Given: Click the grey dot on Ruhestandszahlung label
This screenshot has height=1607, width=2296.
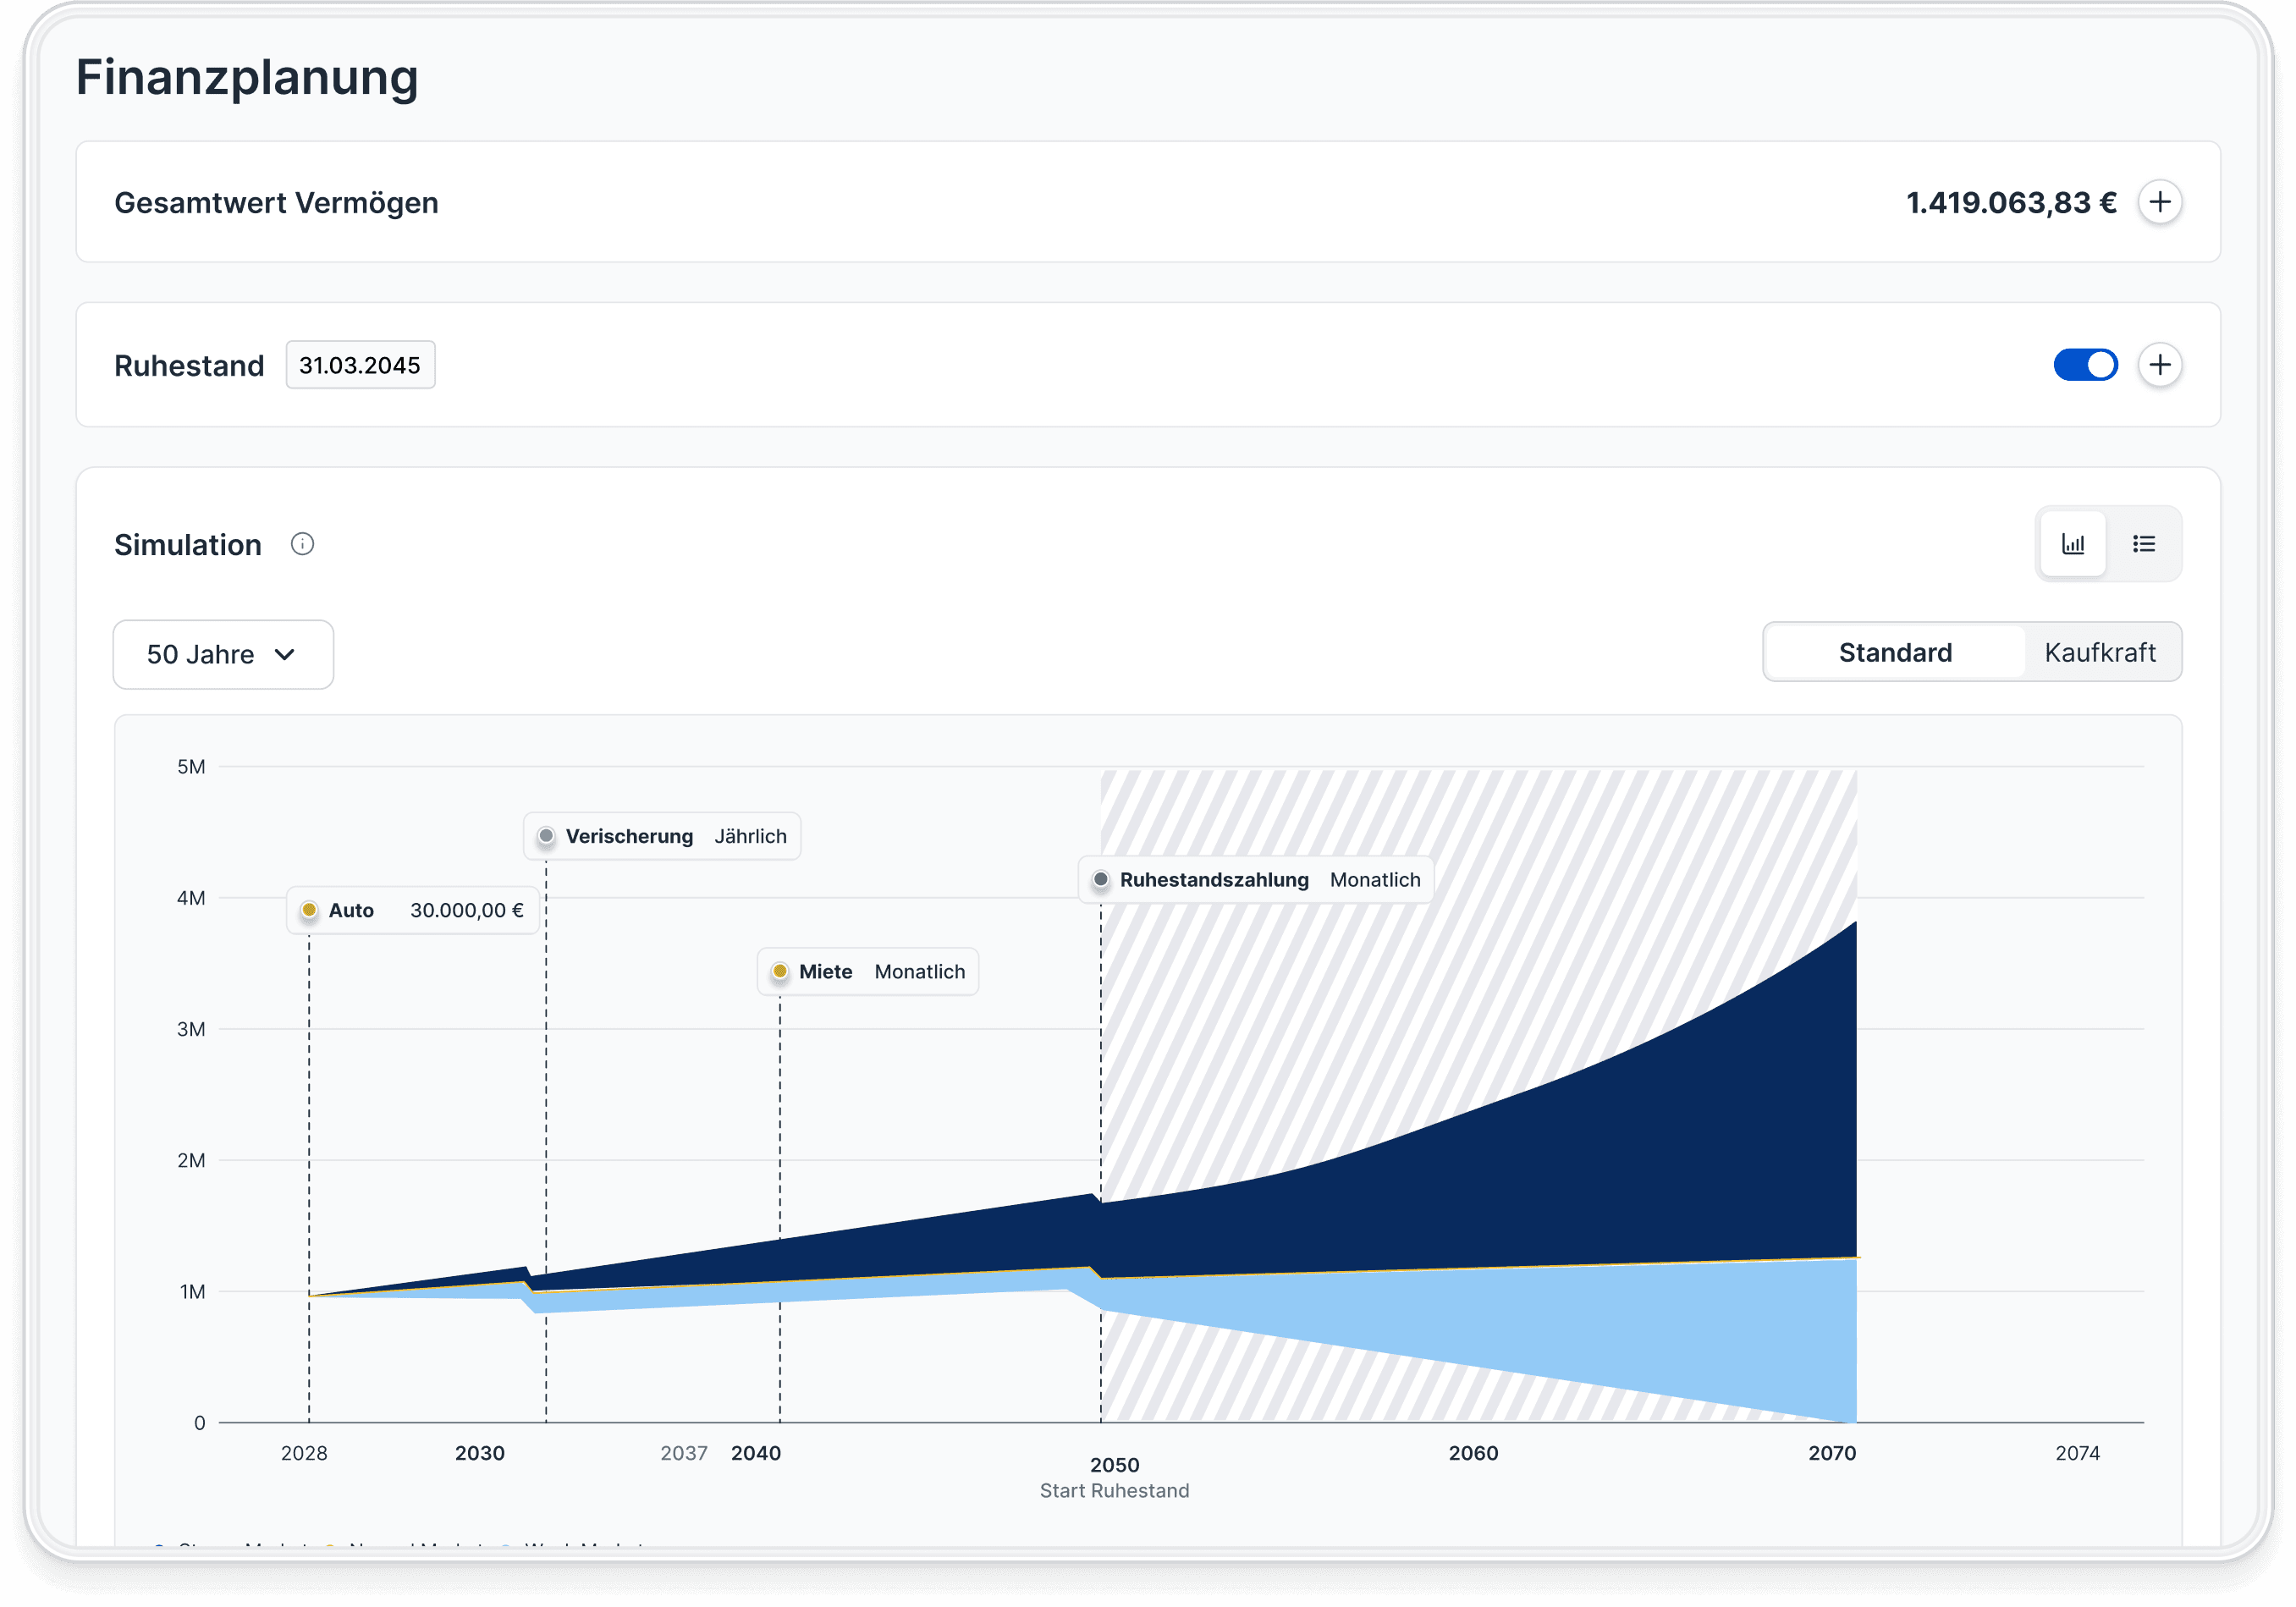Looking at the screenshot, I should click(x=1101, y=879).
